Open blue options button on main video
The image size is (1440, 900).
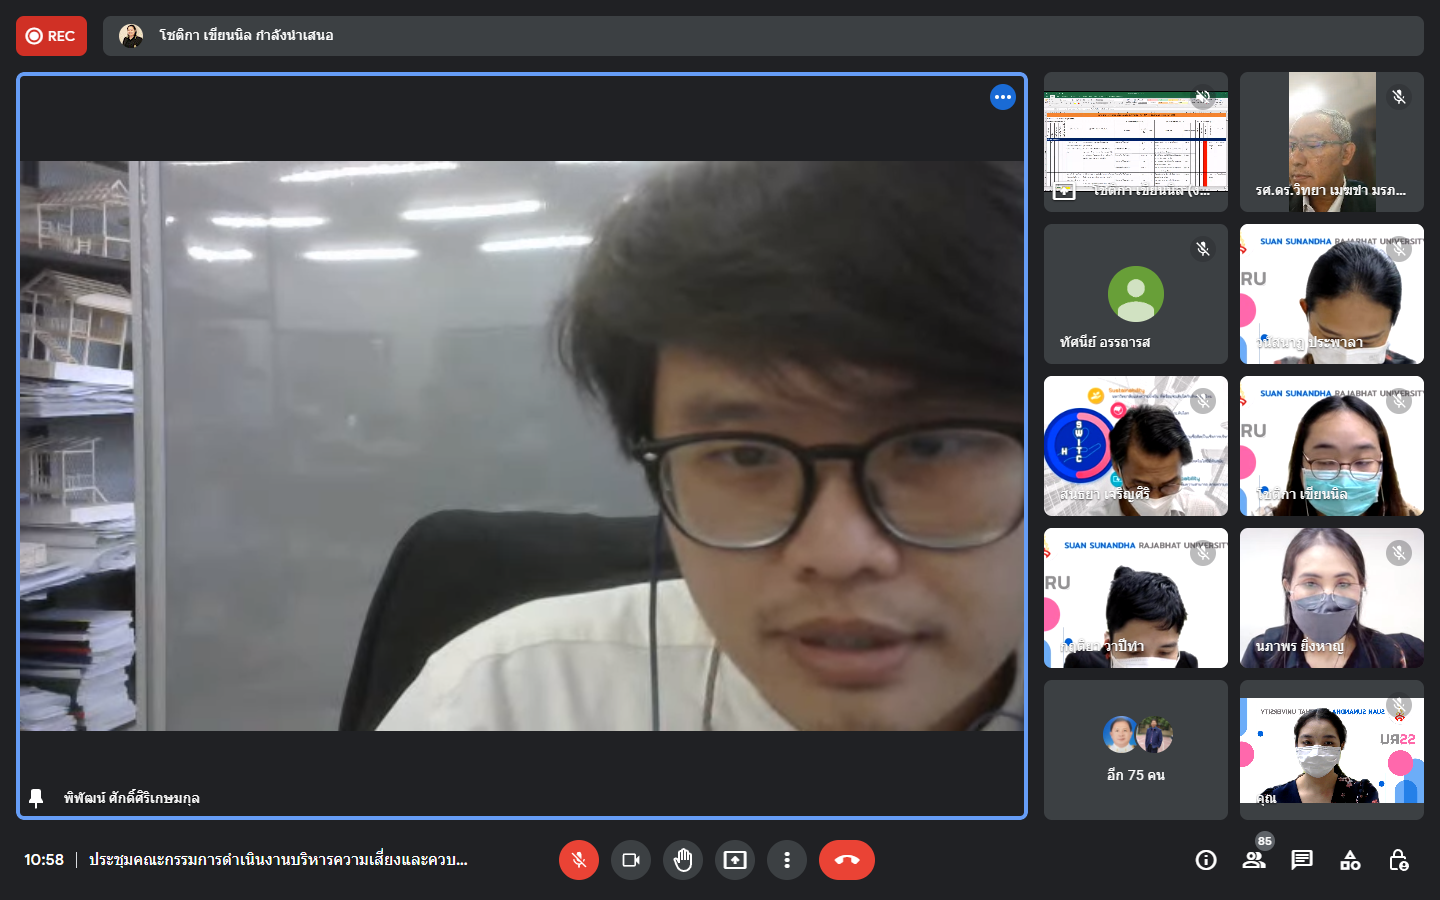(x=1003, y=97)
